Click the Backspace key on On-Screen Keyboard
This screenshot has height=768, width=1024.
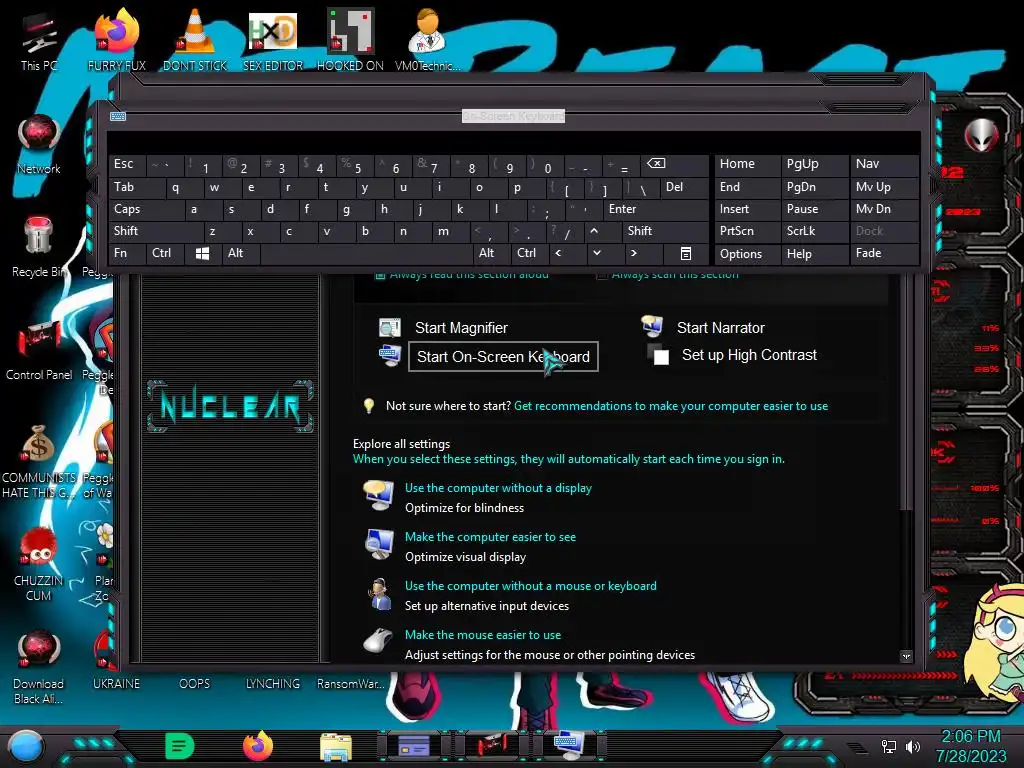click(673, 165)
